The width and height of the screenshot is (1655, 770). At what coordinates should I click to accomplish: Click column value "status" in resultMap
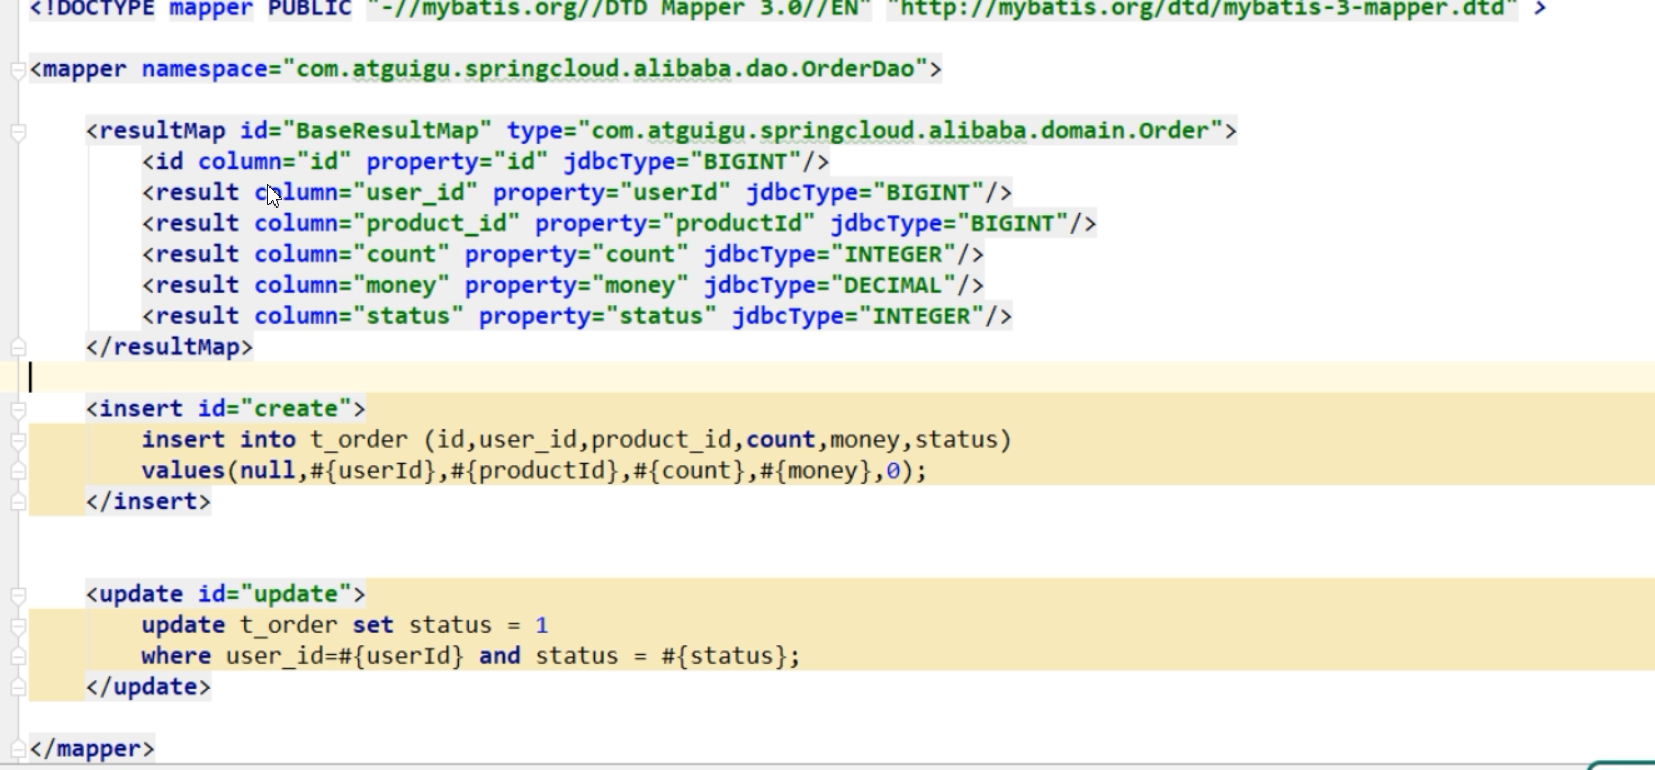[x=408, y=317]
